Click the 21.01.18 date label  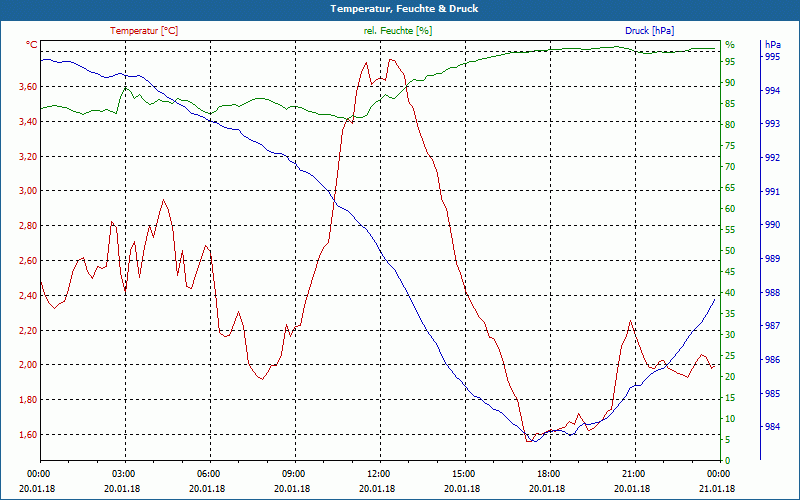coord(717,488)
